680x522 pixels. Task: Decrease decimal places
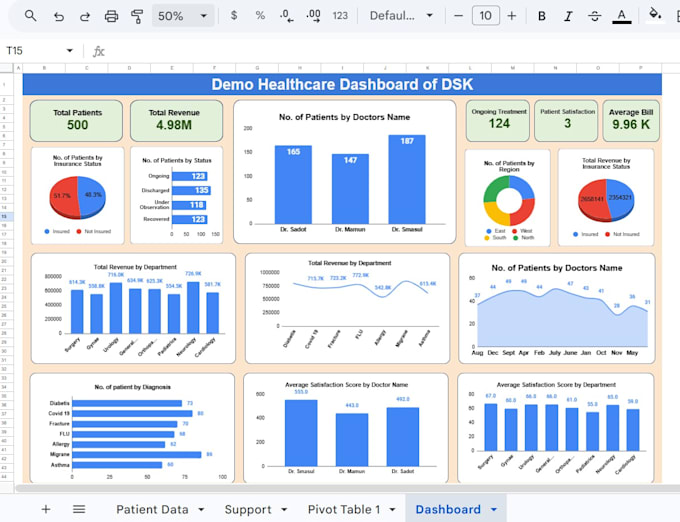(286, 16)
